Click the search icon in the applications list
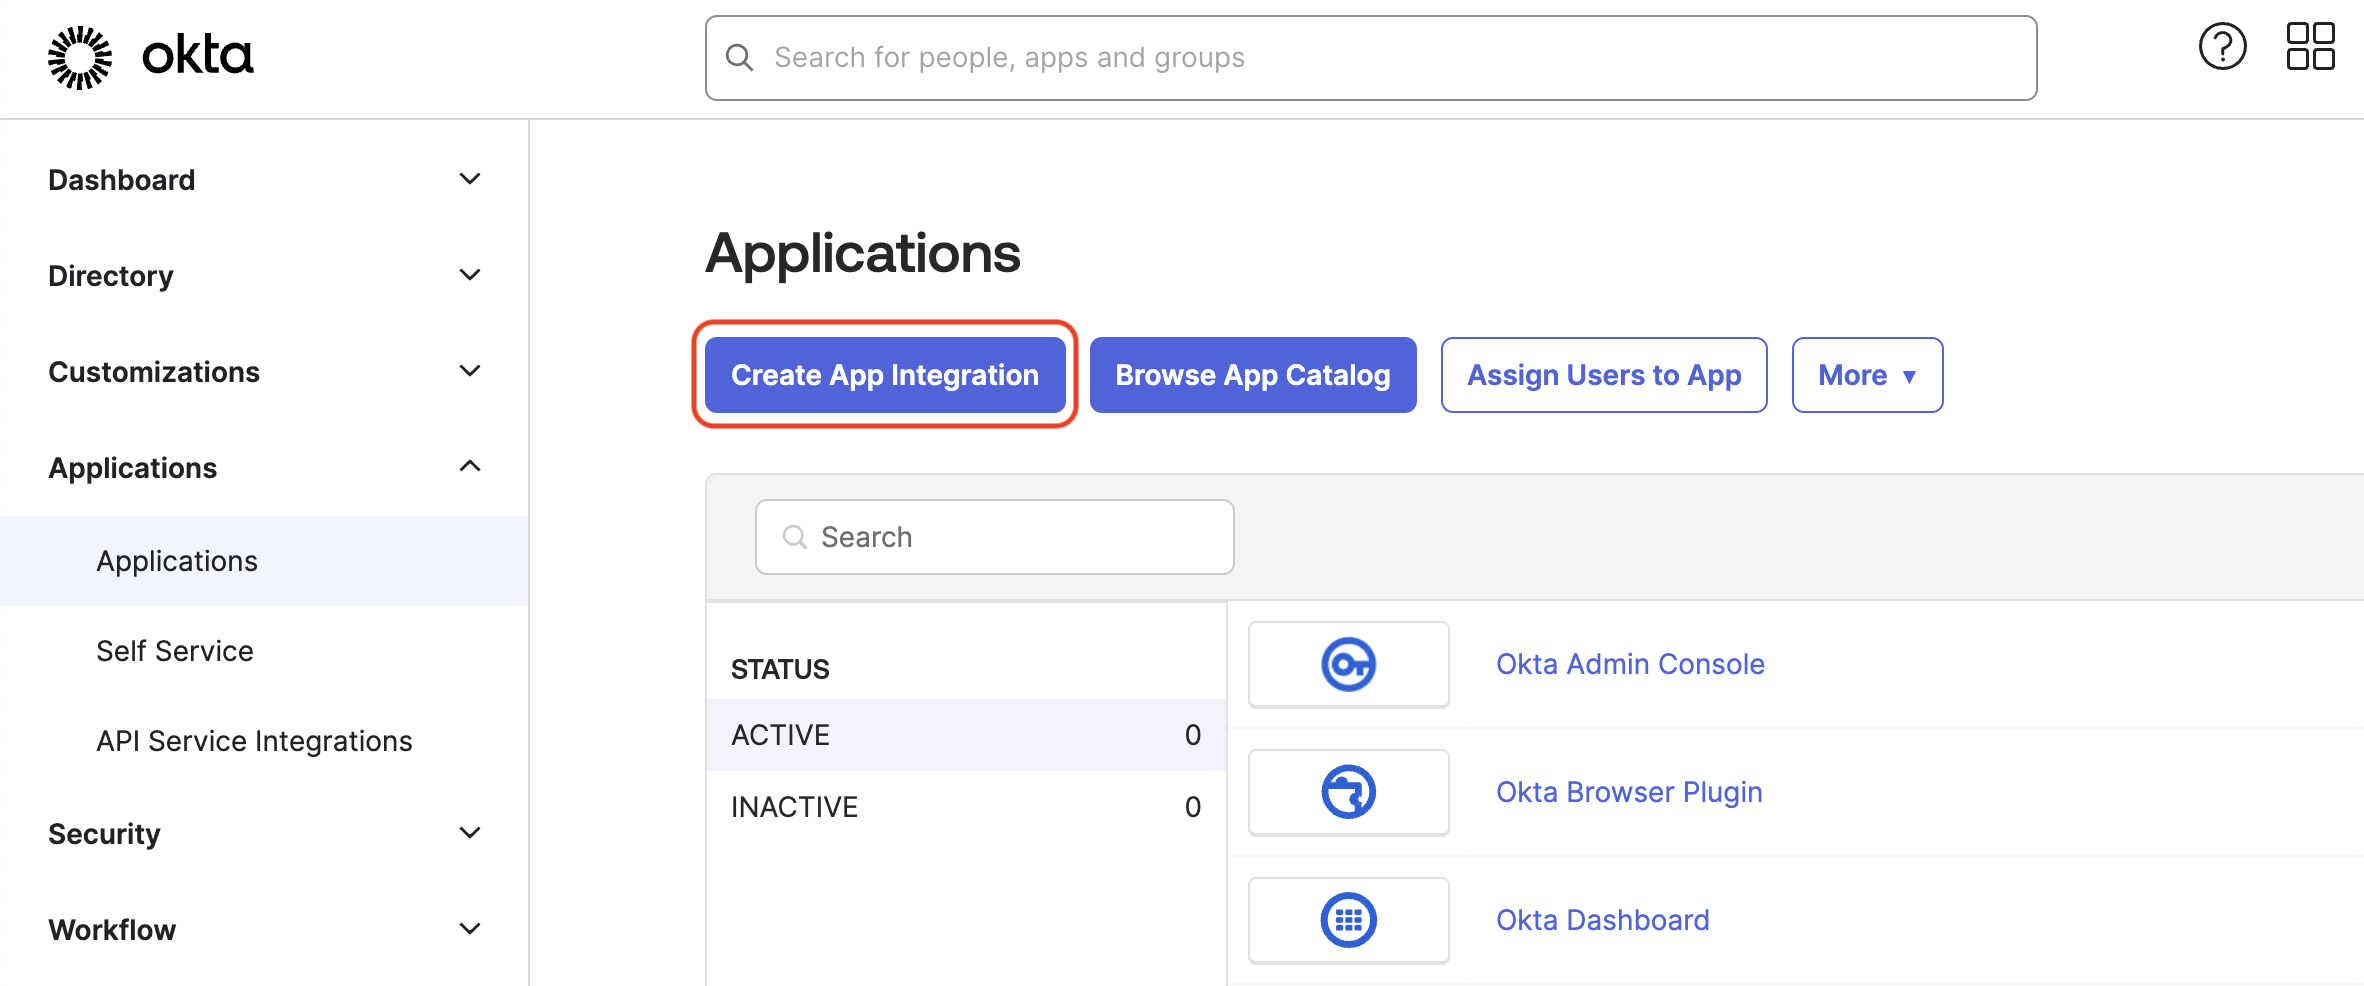 pyautogui.click(x=795, y=537)
